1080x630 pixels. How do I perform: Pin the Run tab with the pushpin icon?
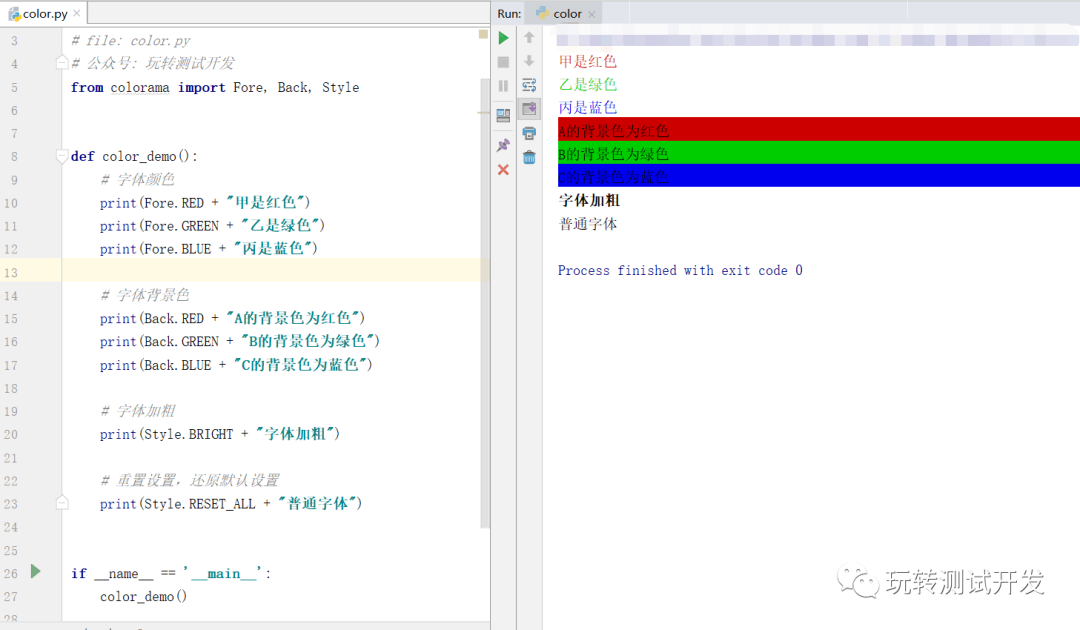click(503, 145)
